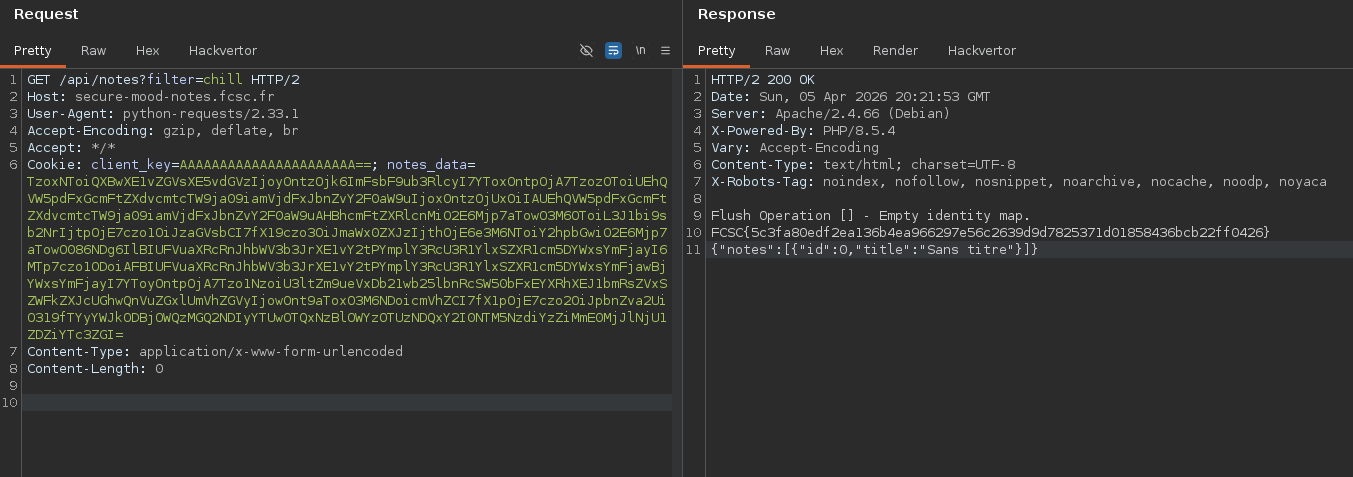The image size is (1353, 477).
Task: Select the Request Pretty tab
Action: pyautogui.click(x=32, y=50)
